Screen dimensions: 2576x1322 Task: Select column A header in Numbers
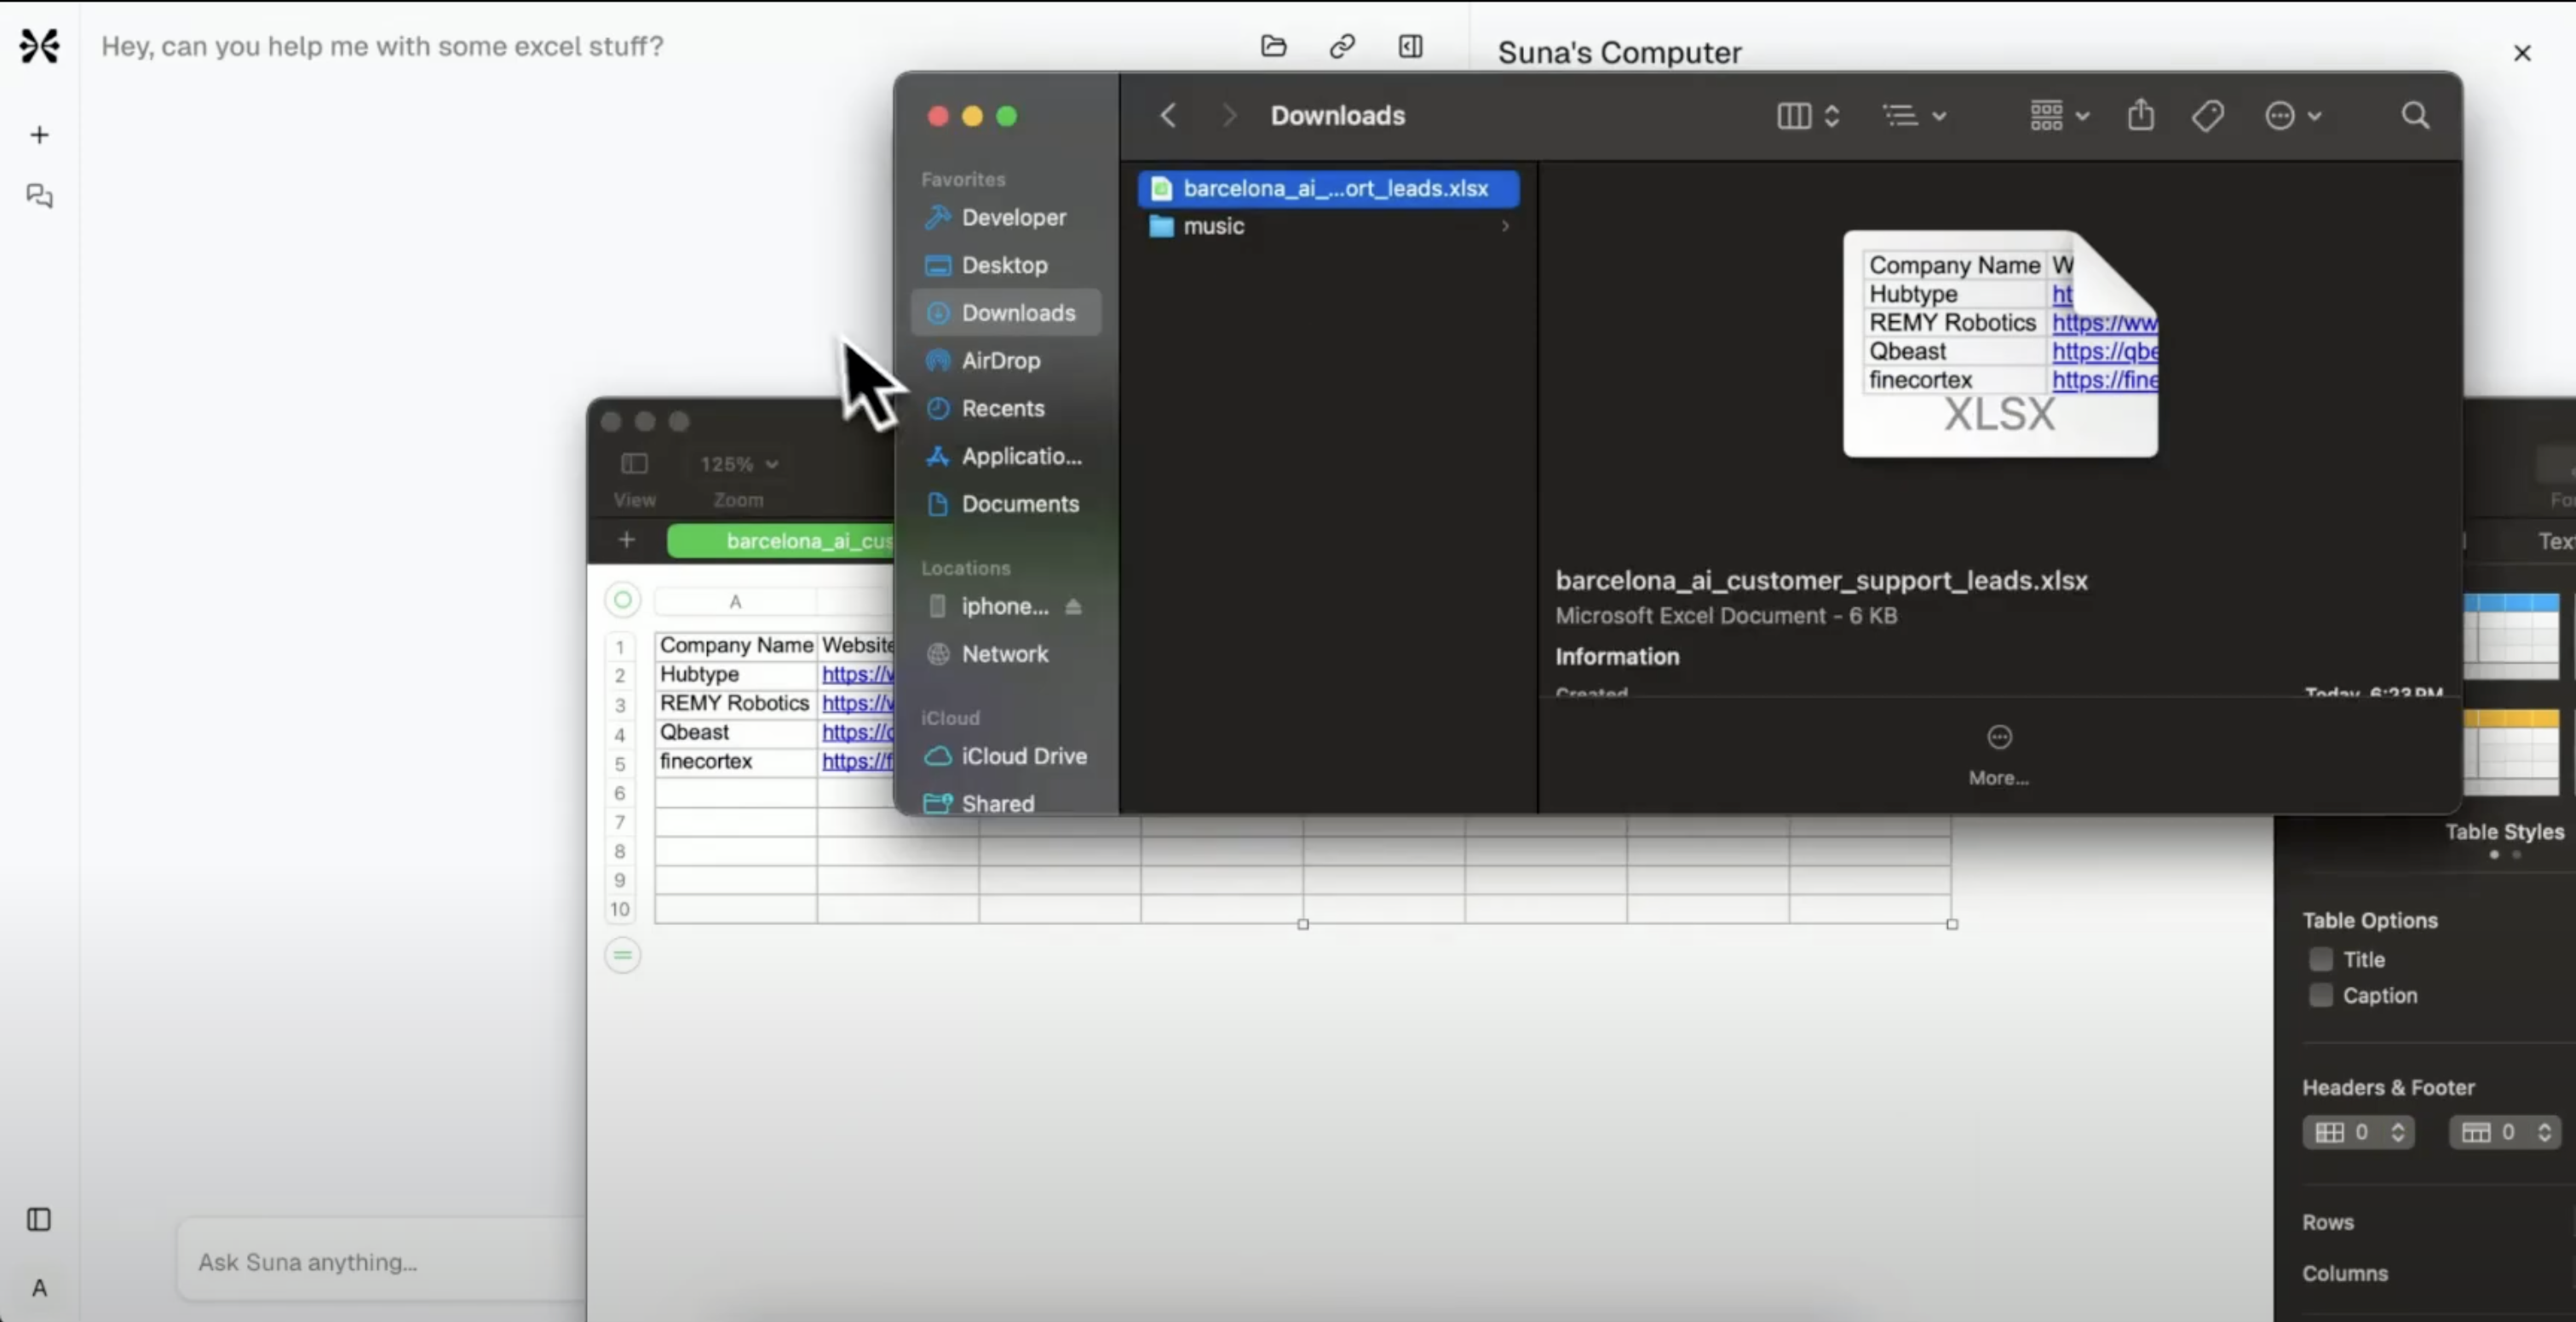pyautogui.click(x=735, y=601)
